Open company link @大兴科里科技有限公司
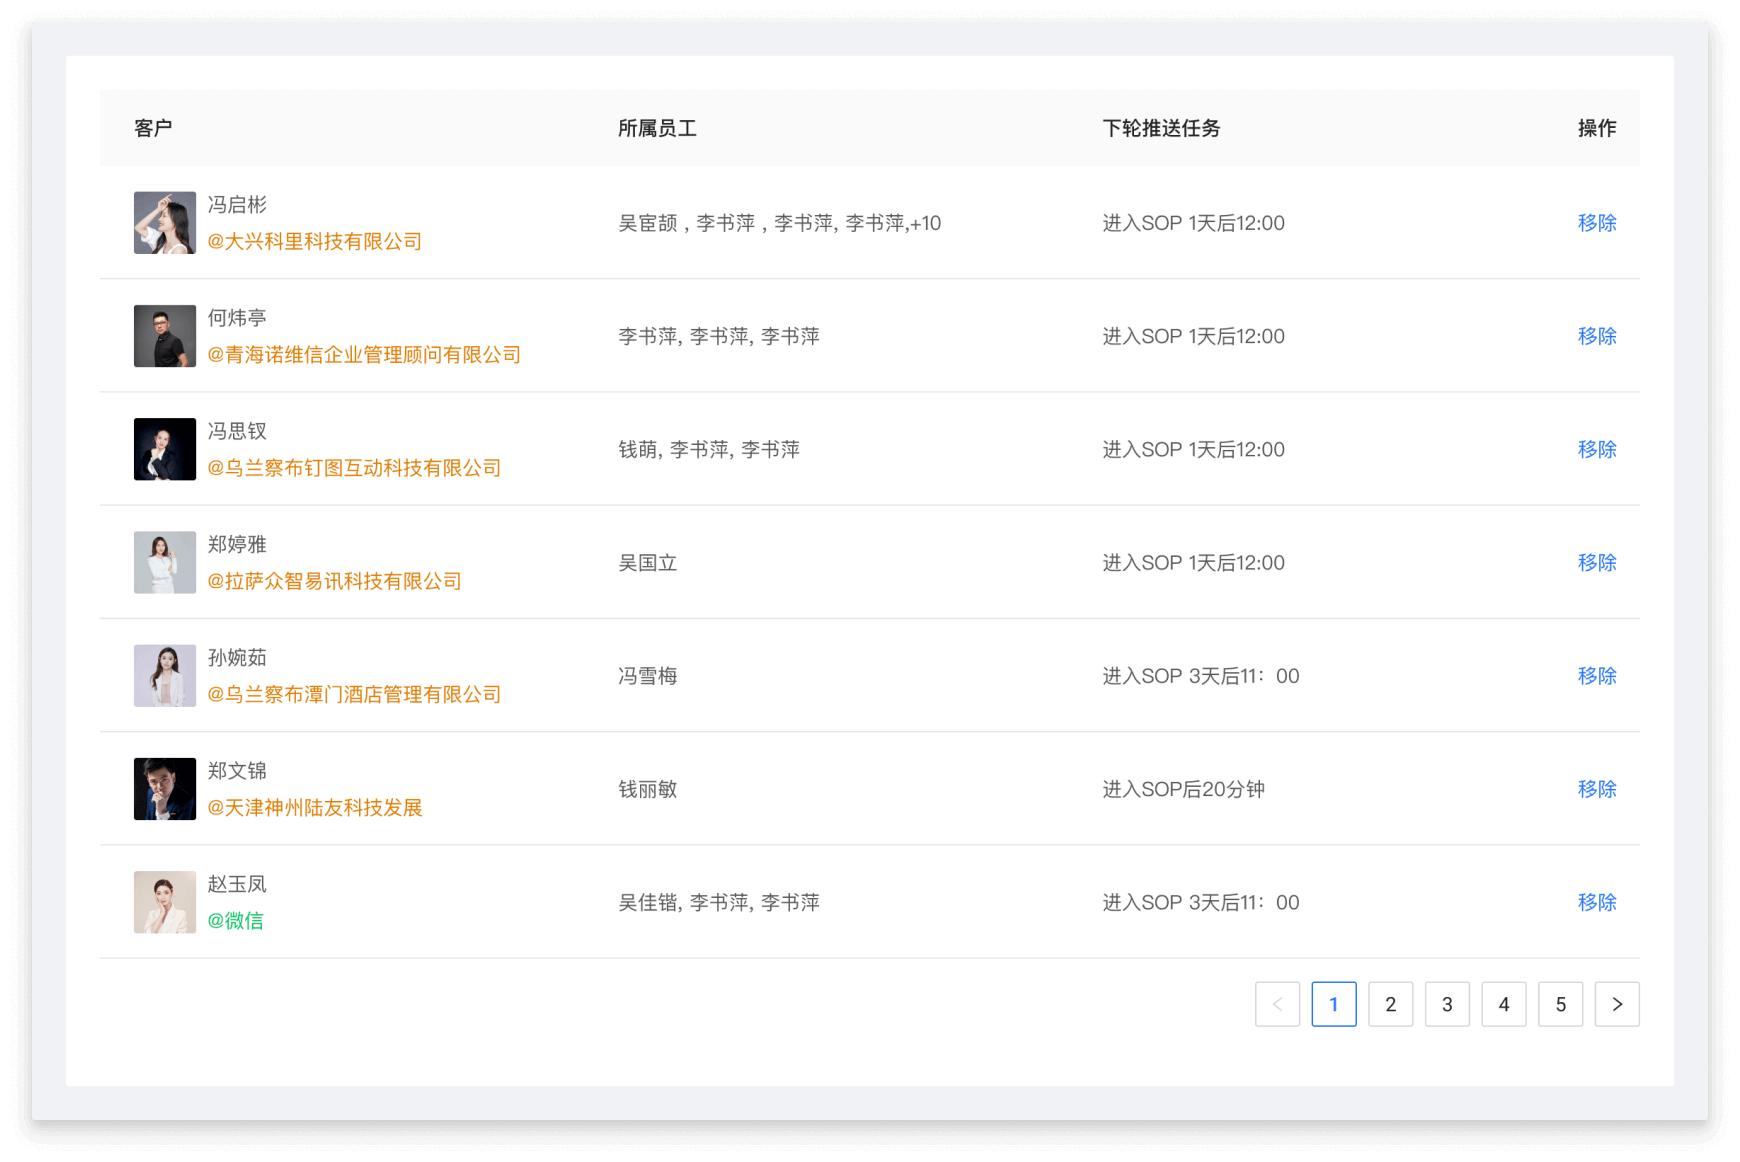Screen dimensions: 1740x1162 click(314, 241)
